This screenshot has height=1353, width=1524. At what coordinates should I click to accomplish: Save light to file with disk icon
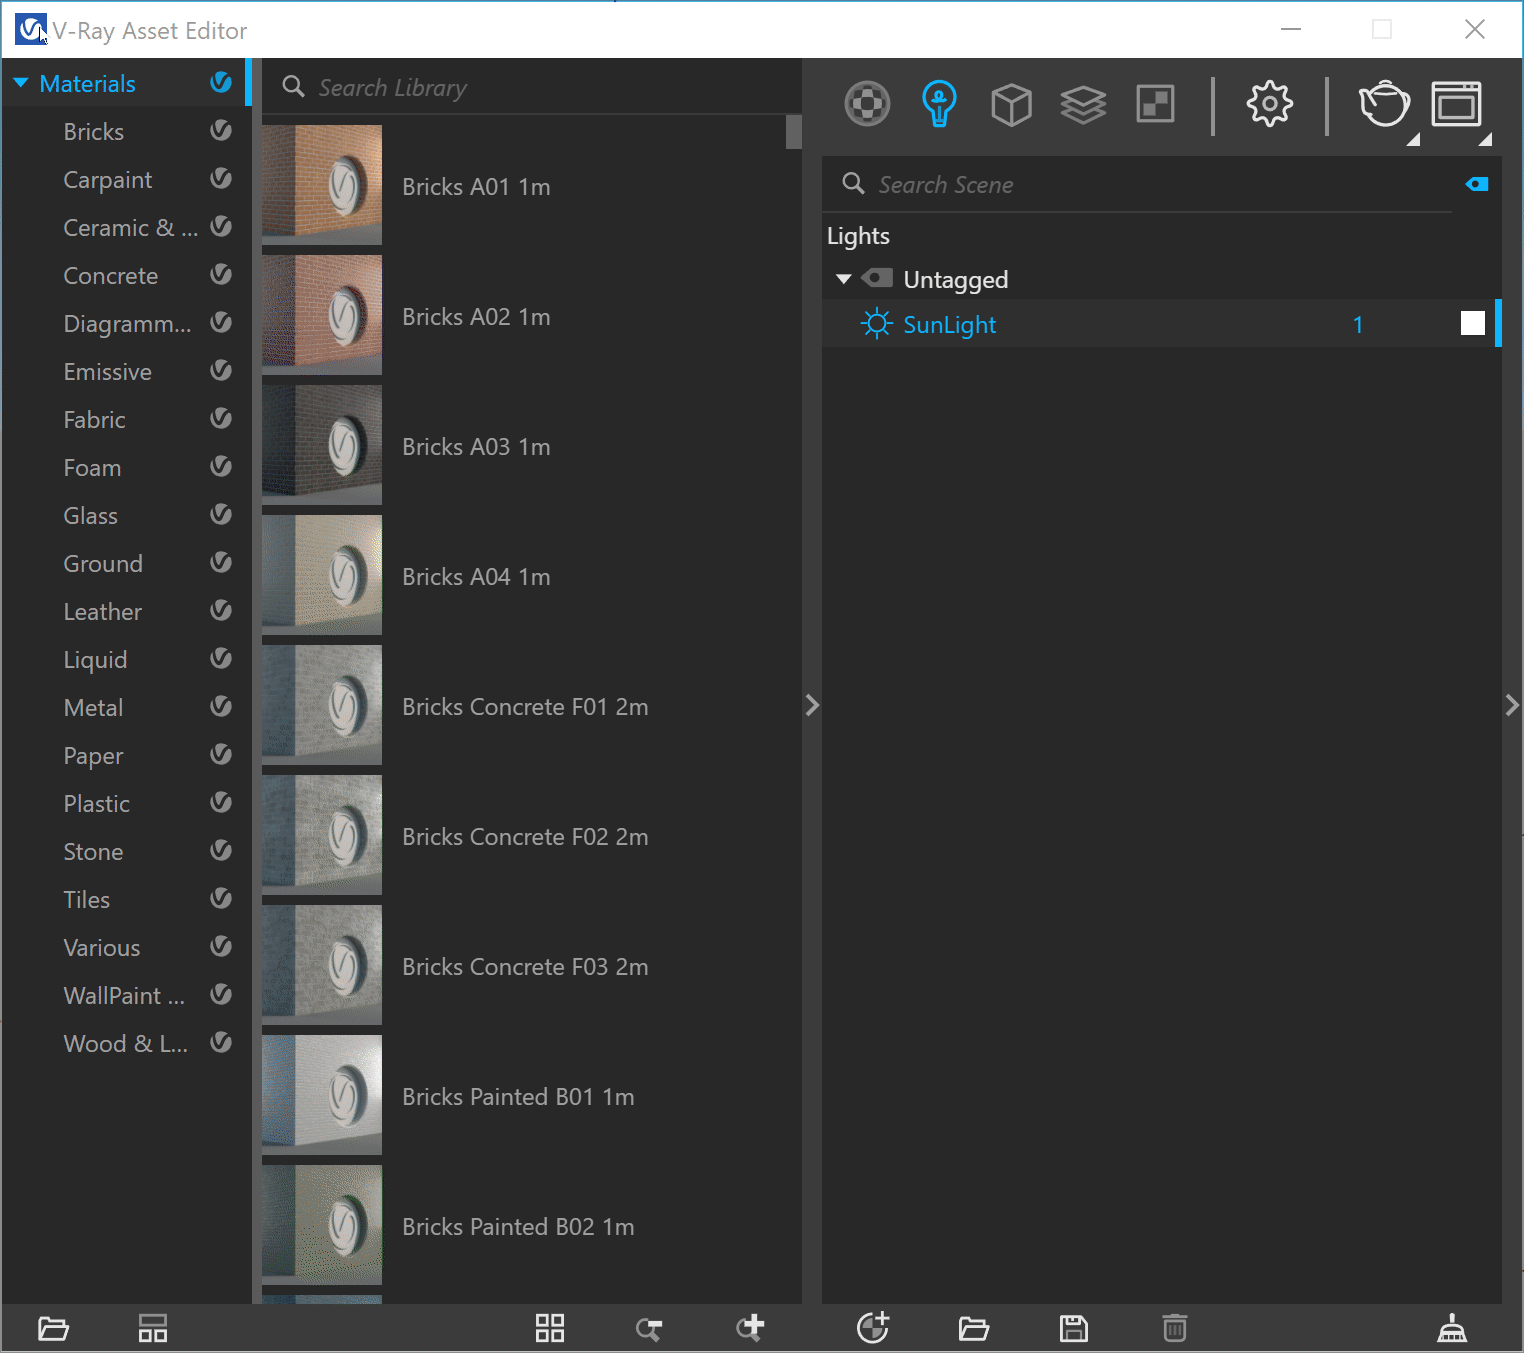click(1074, 1329)
